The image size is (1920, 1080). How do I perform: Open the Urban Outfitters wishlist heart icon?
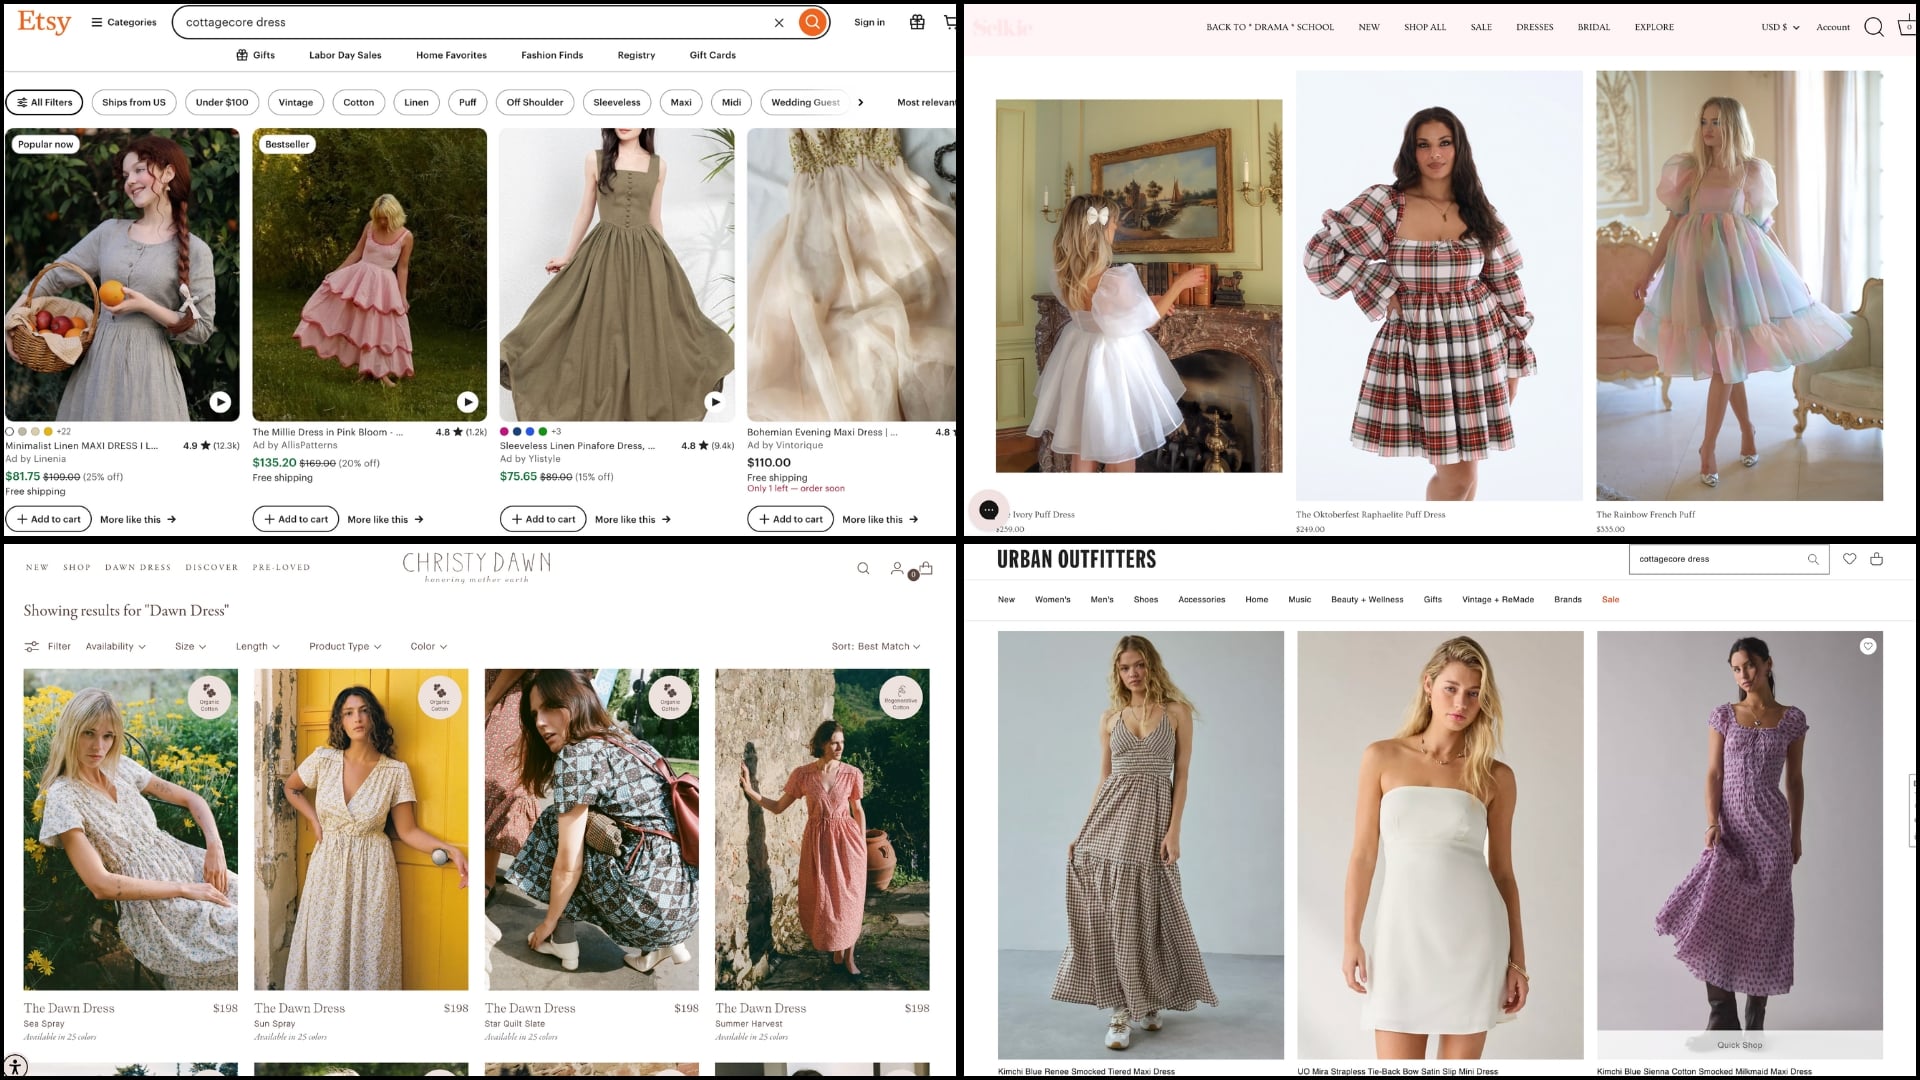point(1850,559)
